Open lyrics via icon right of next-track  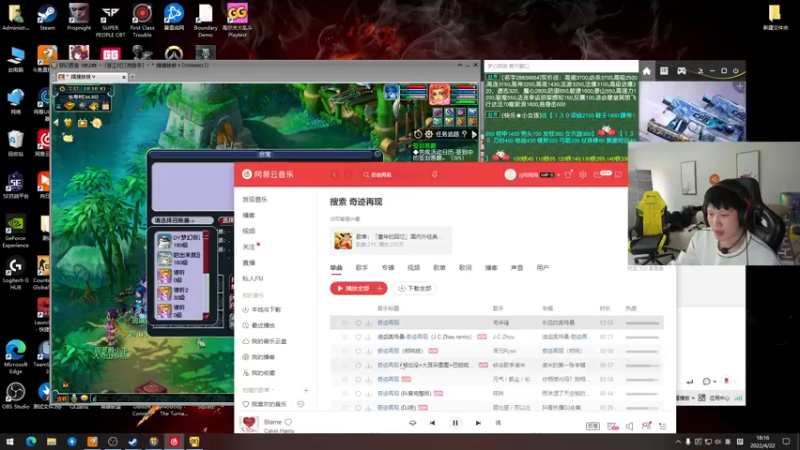tap(498, 422)
